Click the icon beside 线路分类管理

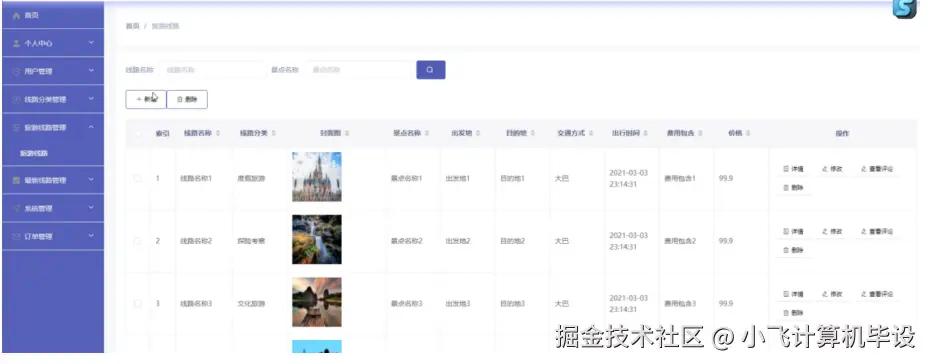coord(17,100)
